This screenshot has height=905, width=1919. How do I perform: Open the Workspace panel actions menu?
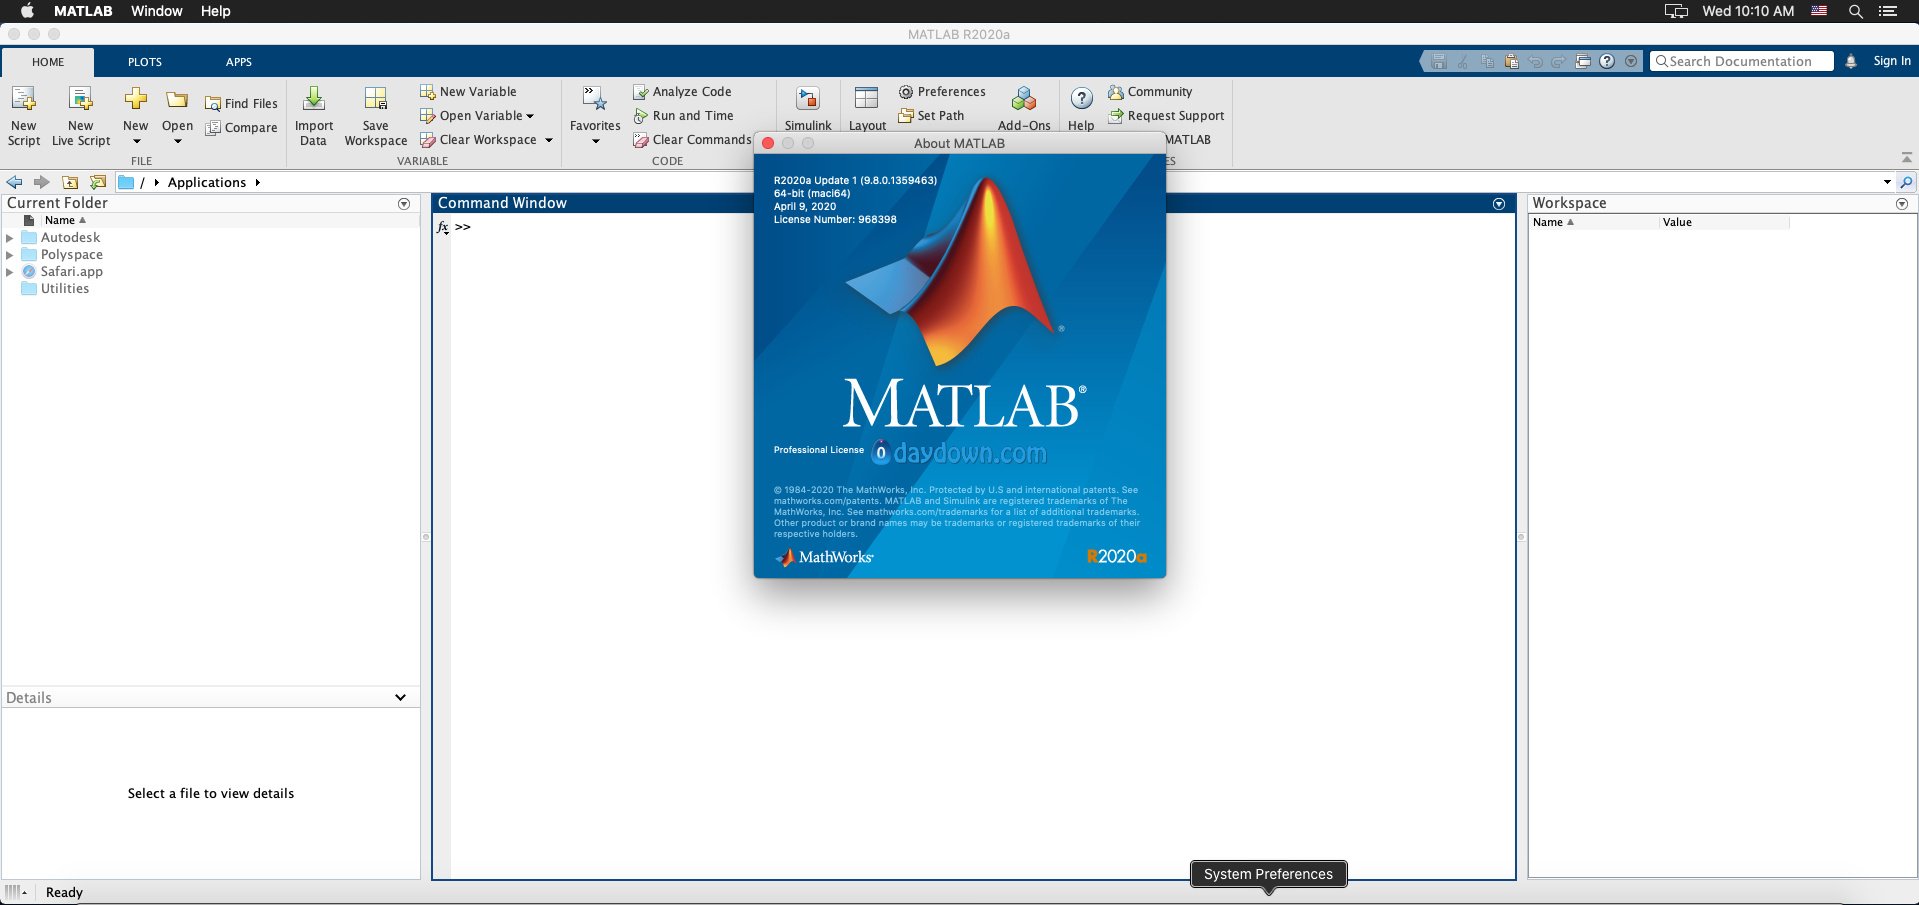(x=1902, y=204)
